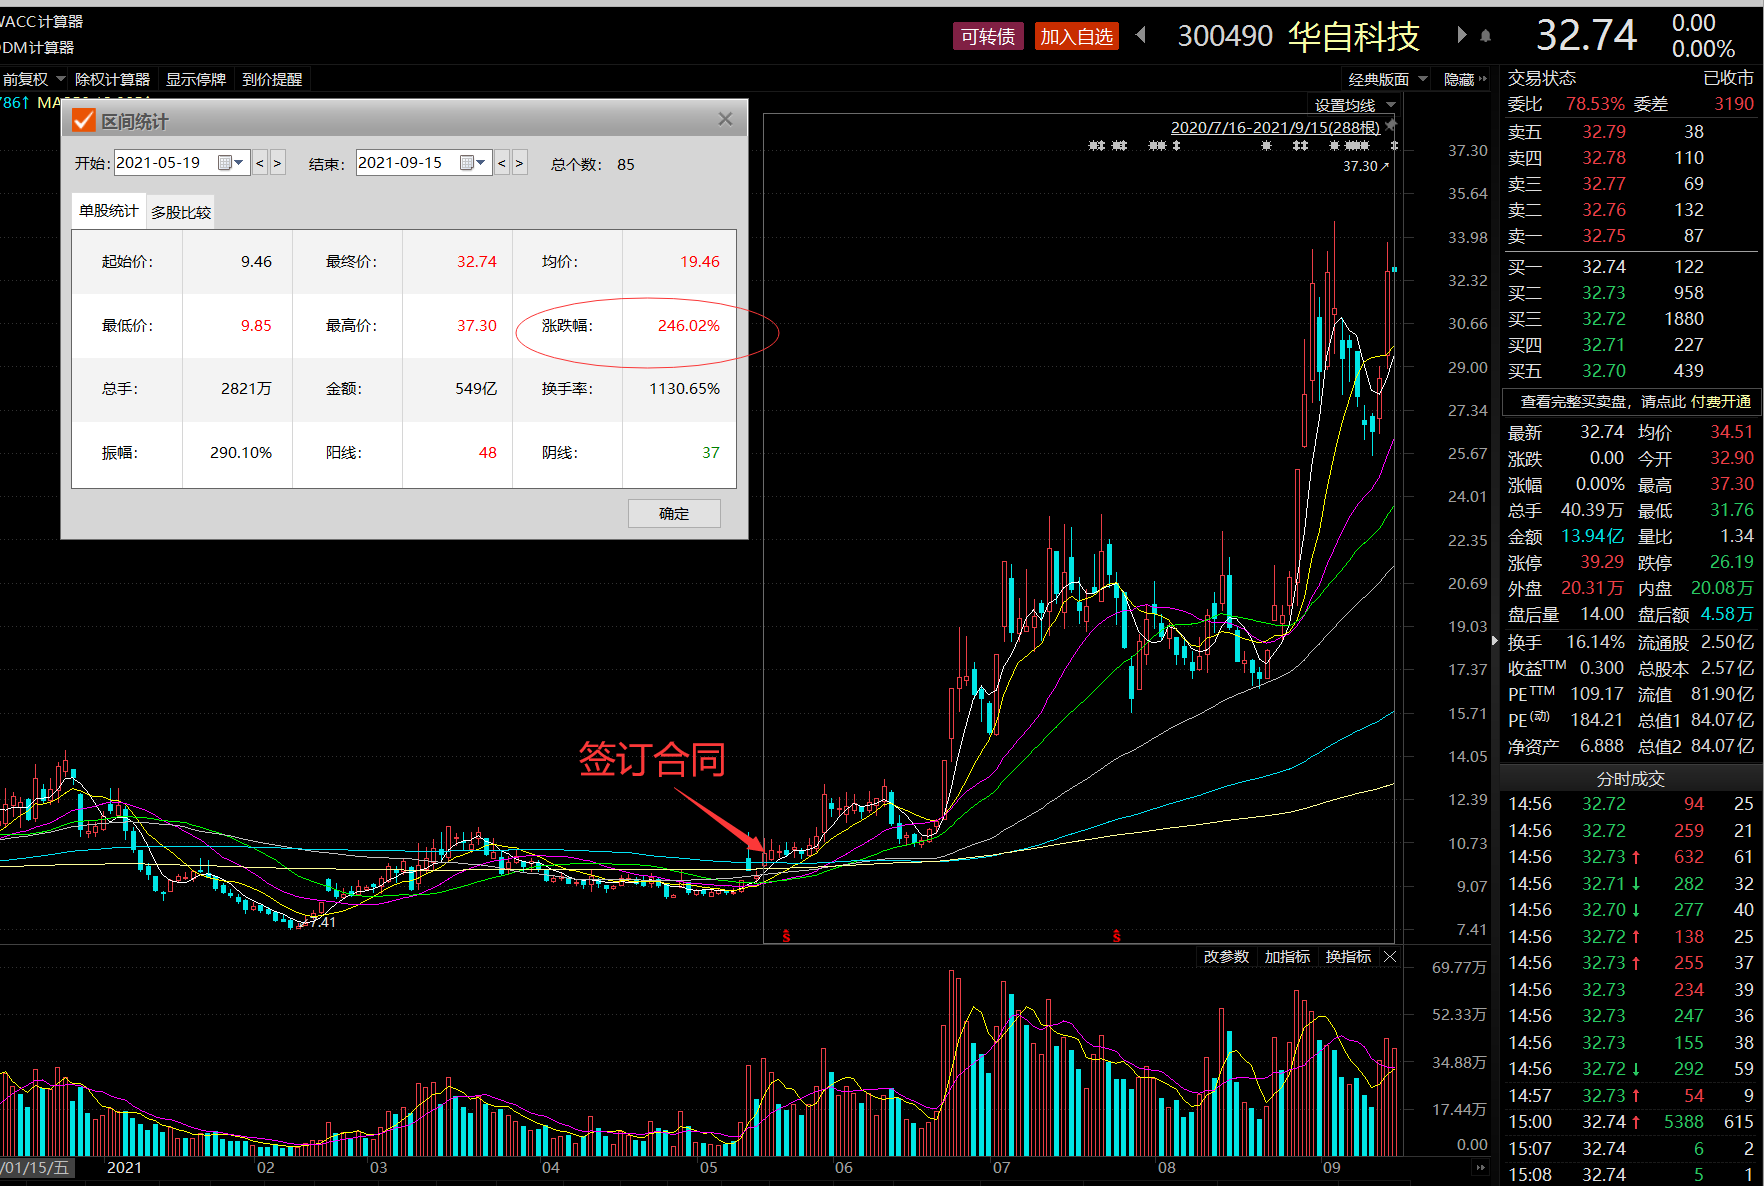Open the DM计算器 tool
Image resolution: width=1764 pixels, height=1186 pixels.
pyautogui.click(x=38, y=47)
